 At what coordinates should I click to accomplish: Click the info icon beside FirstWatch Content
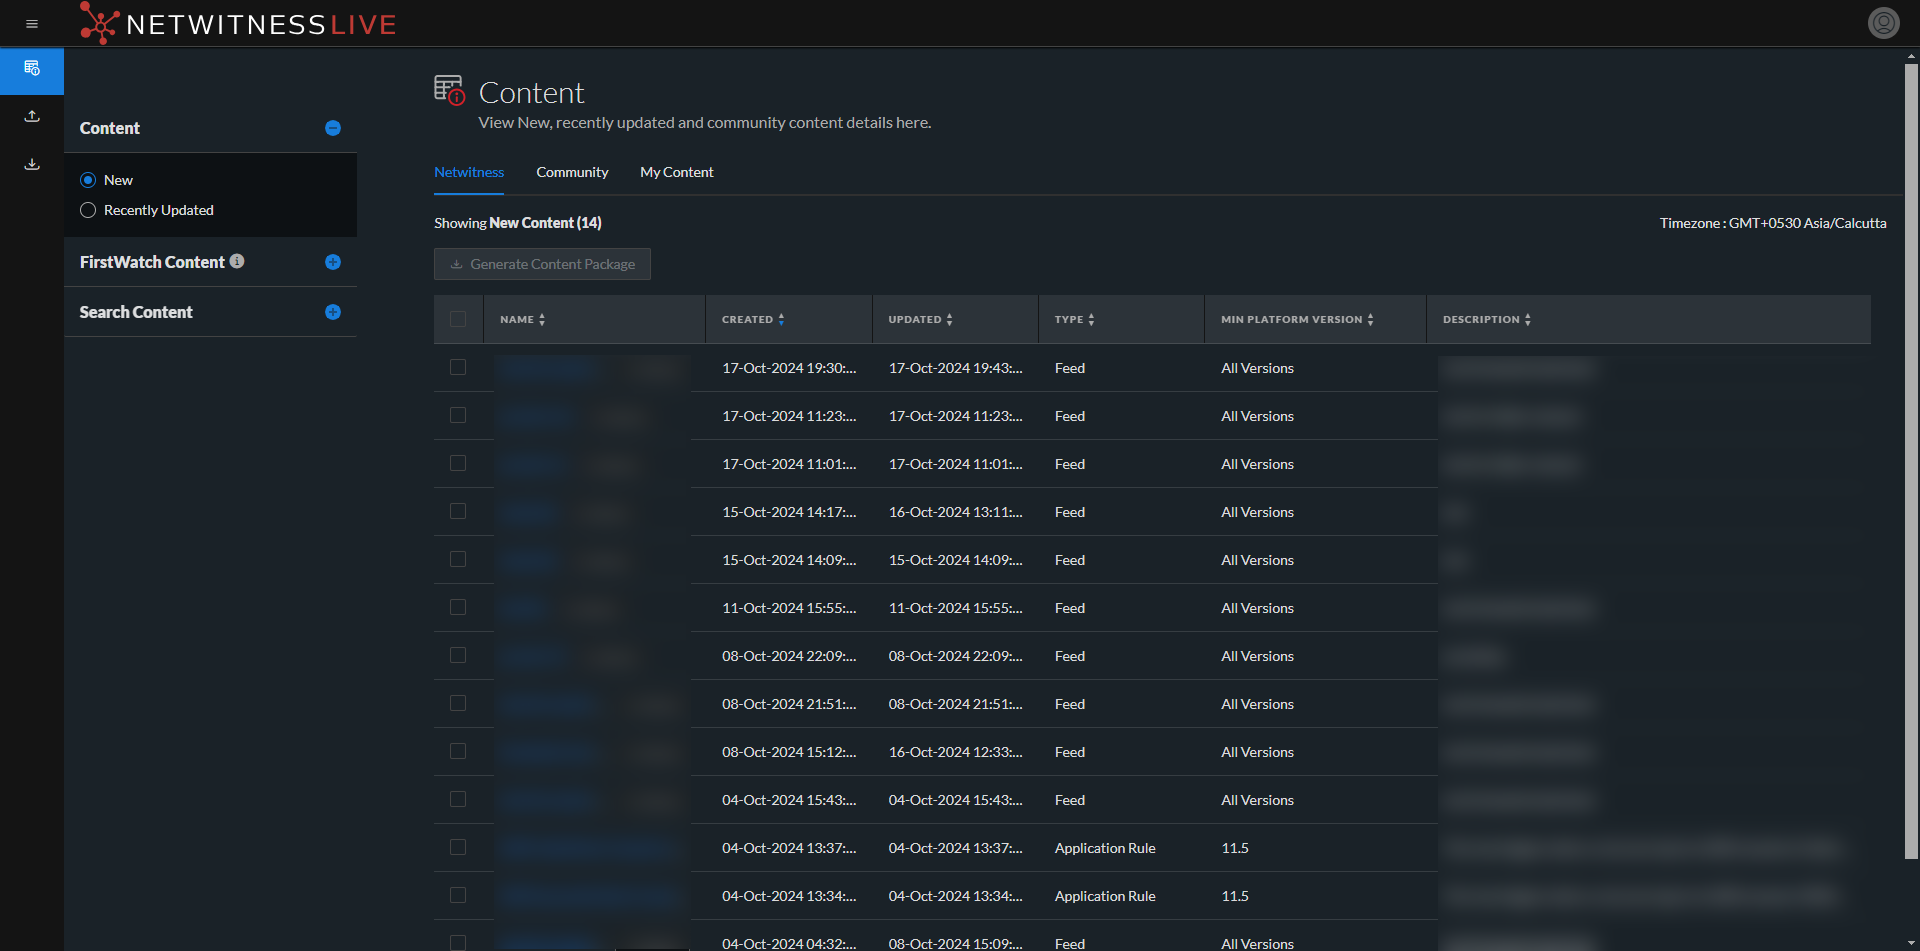pos(237,261)
